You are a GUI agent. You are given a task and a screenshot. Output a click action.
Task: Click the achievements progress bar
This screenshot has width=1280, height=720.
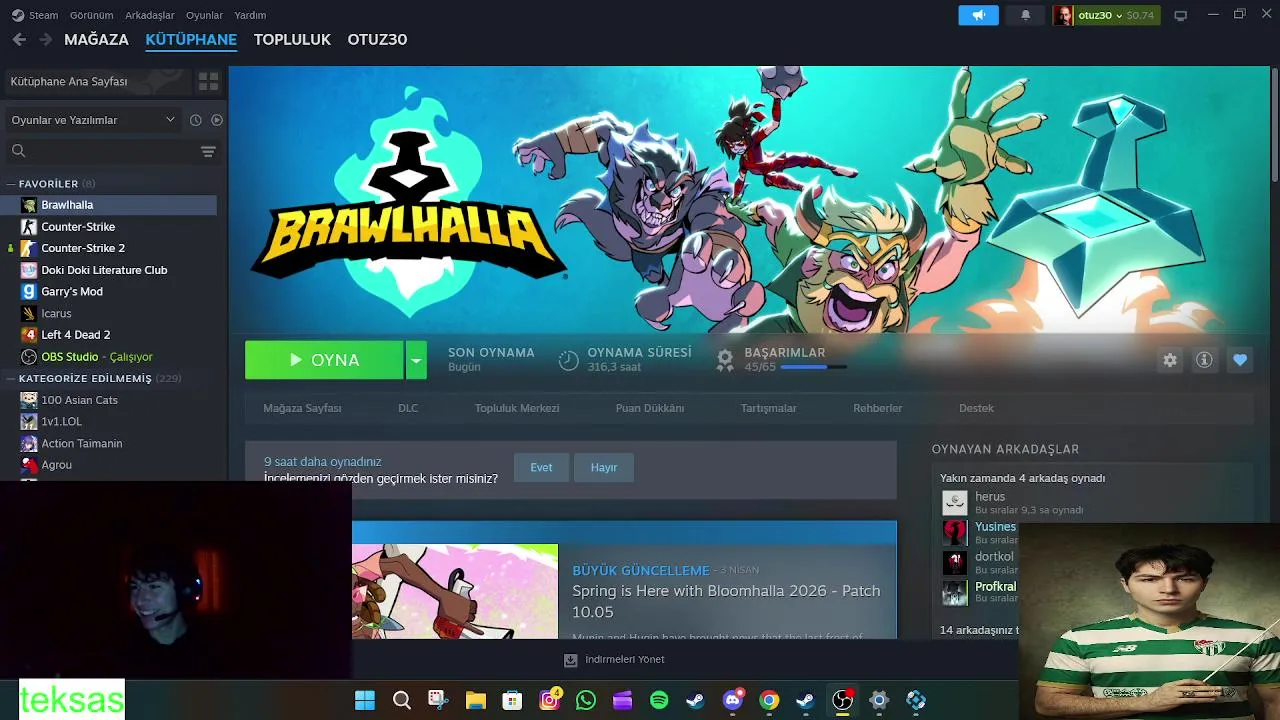click(x=813, y=367)
